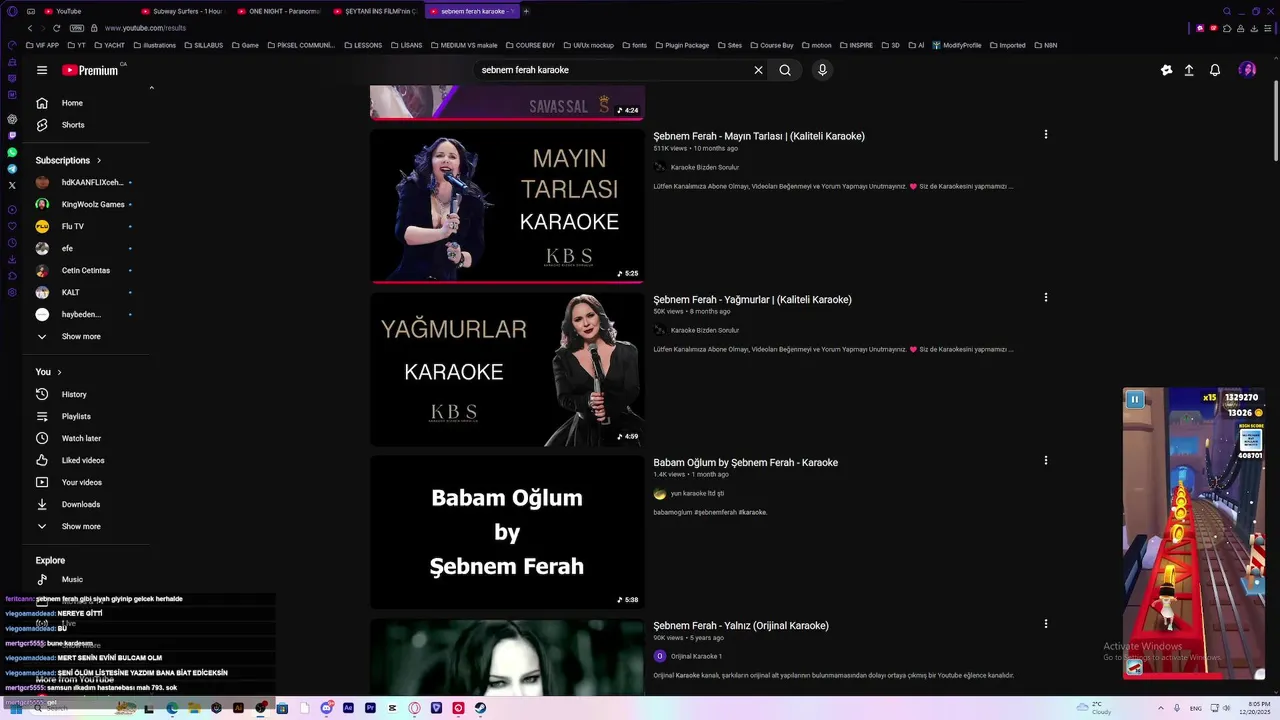Open options menu for Yalnız video

[x=1046, y=623]
